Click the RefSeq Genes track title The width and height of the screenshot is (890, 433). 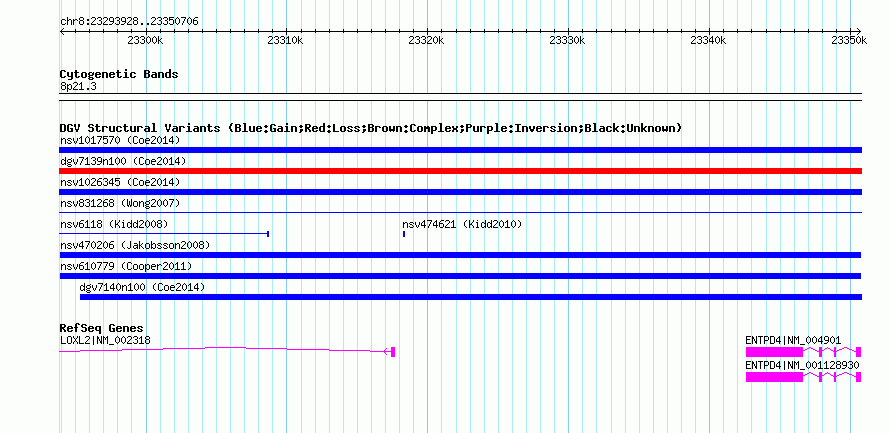[102, 329]
